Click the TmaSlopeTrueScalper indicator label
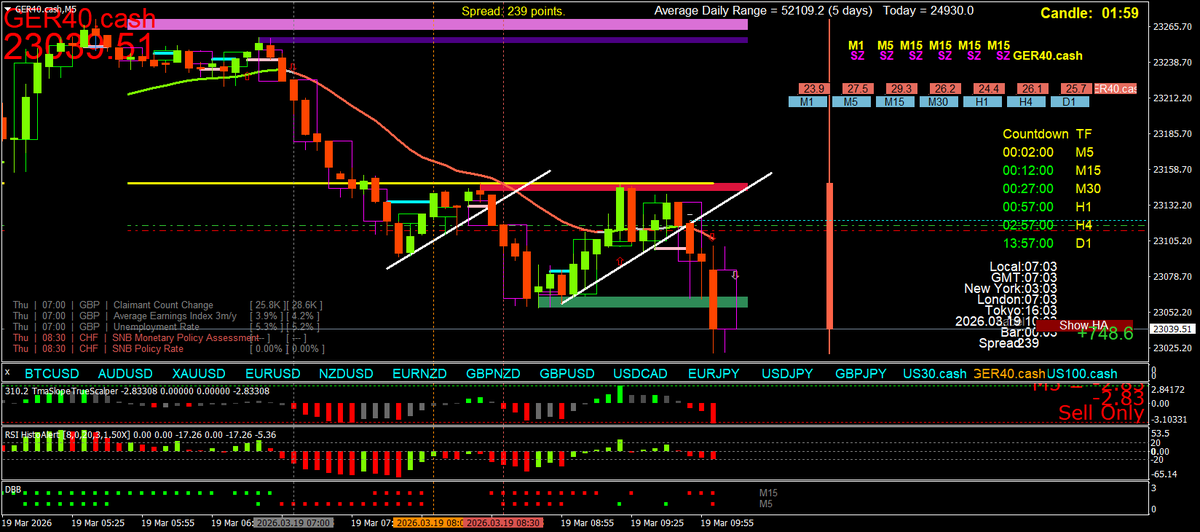The width and height of the screenshot is (1200, 532). click(x=136, y=390)
